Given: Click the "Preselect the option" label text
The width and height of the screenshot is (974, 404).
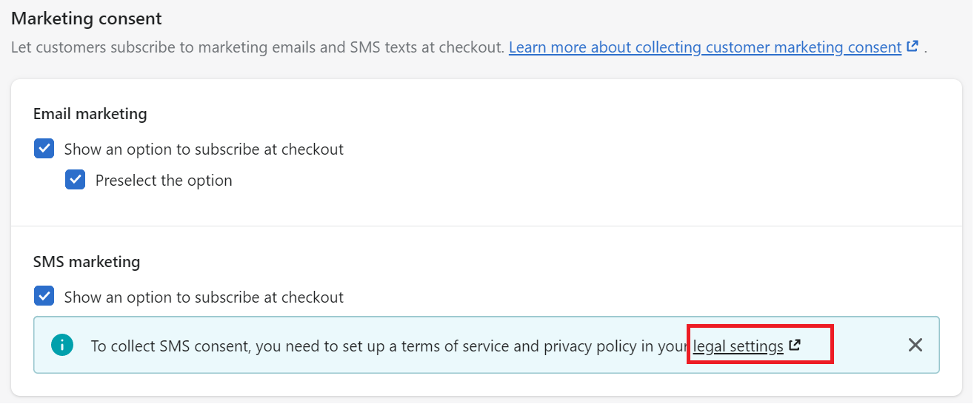Looking at the screenshot, I should 163,180.
